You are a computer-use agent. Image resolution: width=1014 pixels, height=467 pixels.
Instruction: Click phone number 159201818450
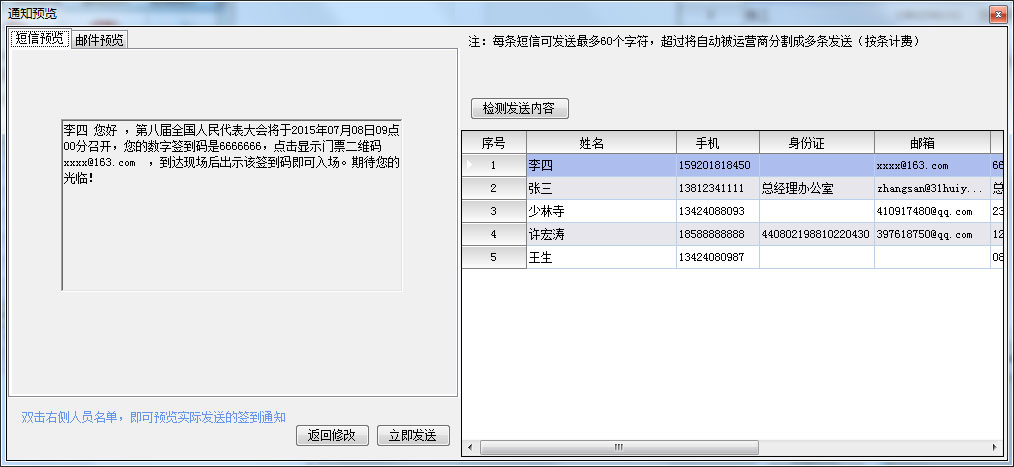(x=718, y=165)
